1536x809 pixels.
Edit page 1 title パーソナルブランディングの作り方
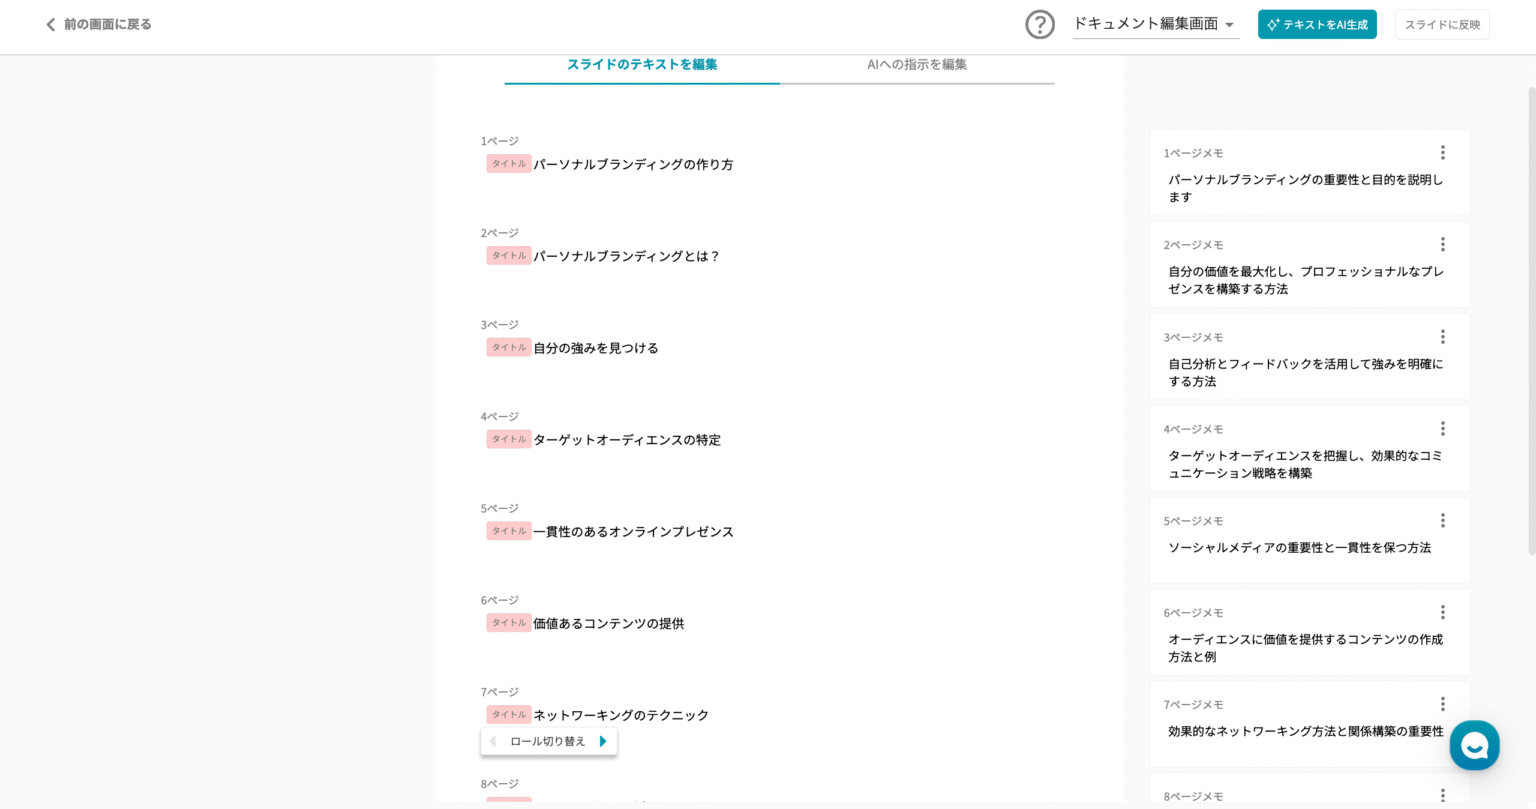click(633, 165)
